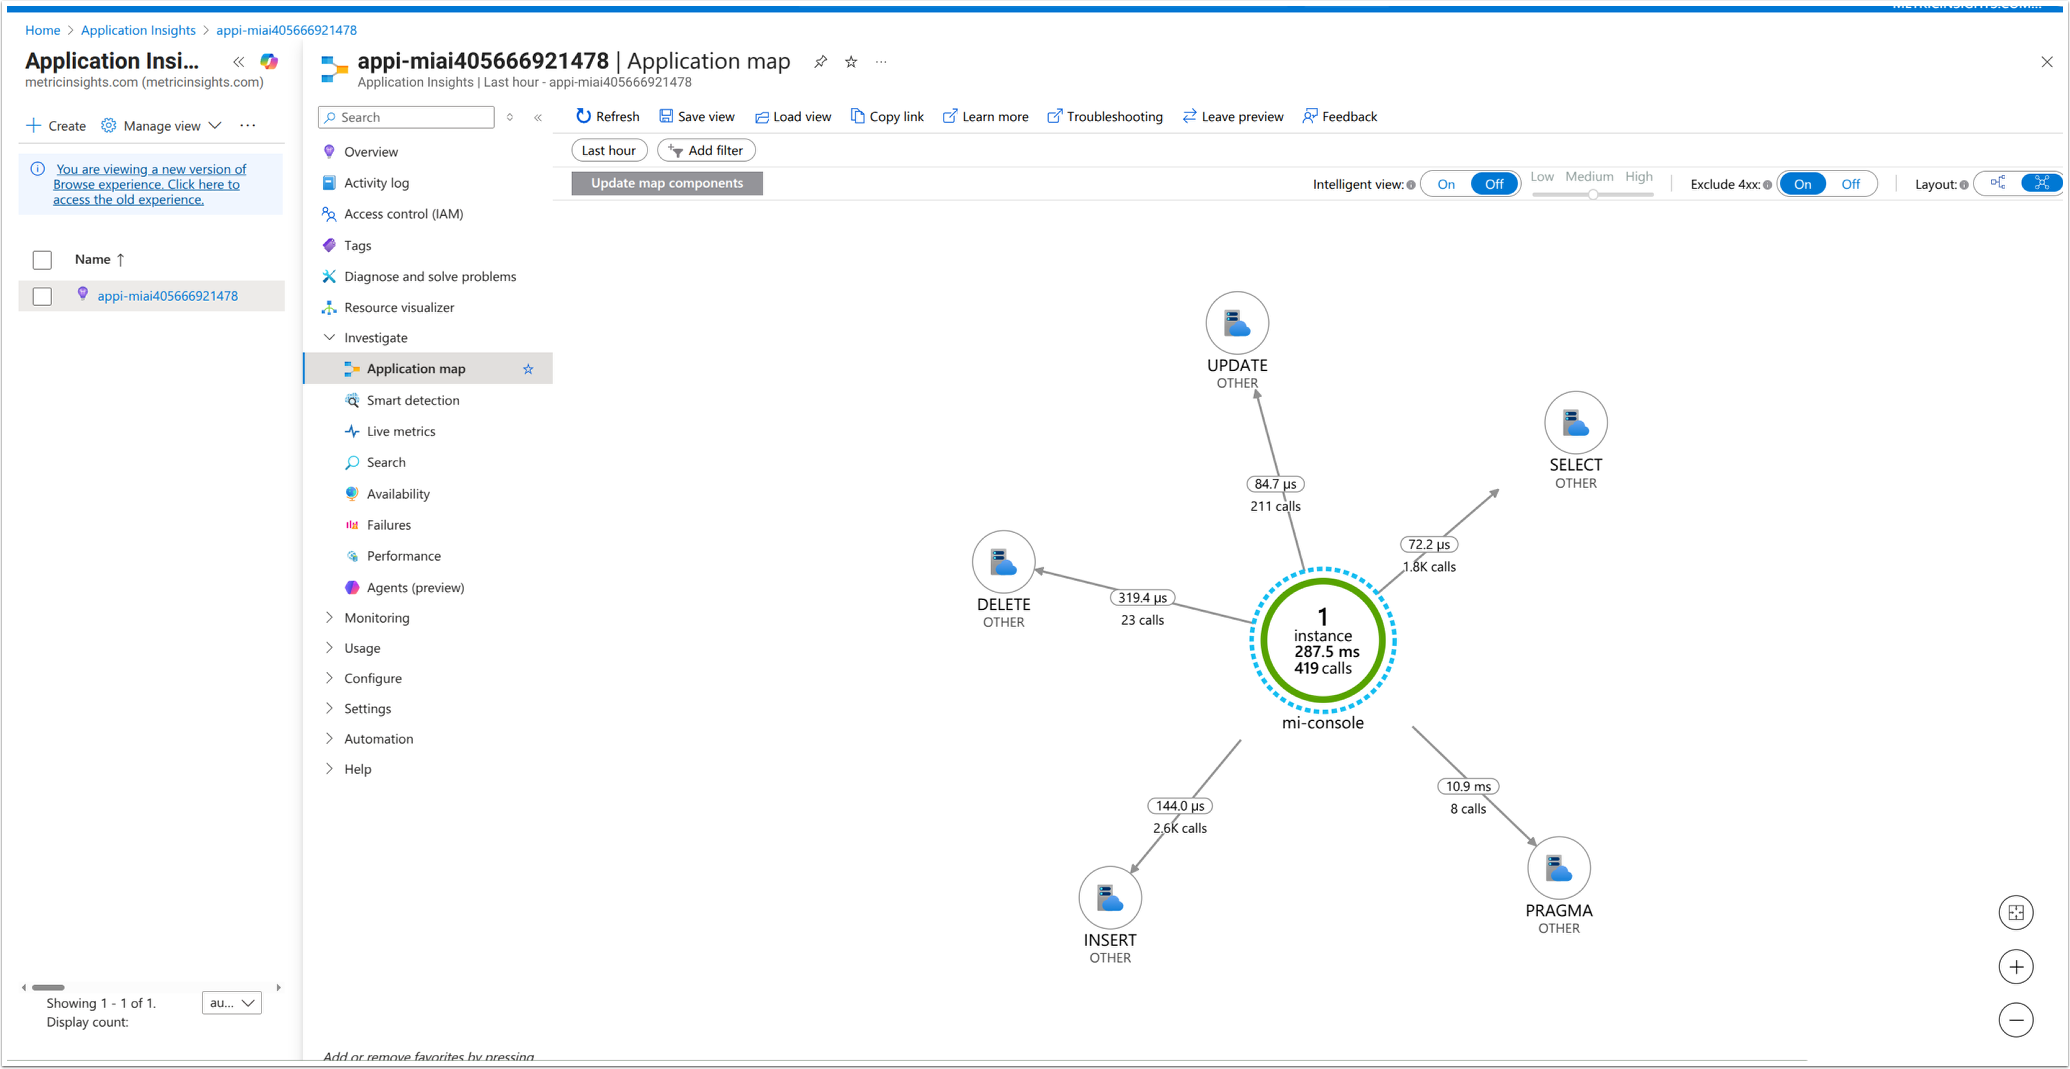2070x1069 pixels.
Task: Go to the Failures menu item
Action: (x=388, y=525)
